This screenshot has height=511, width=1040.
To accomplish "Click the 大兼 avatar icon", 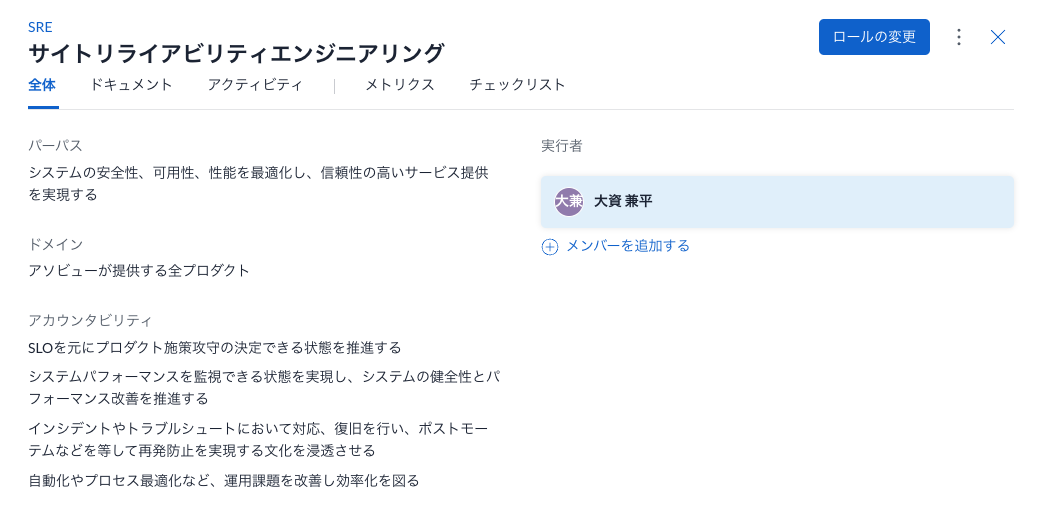I will (x=568, y=202).
